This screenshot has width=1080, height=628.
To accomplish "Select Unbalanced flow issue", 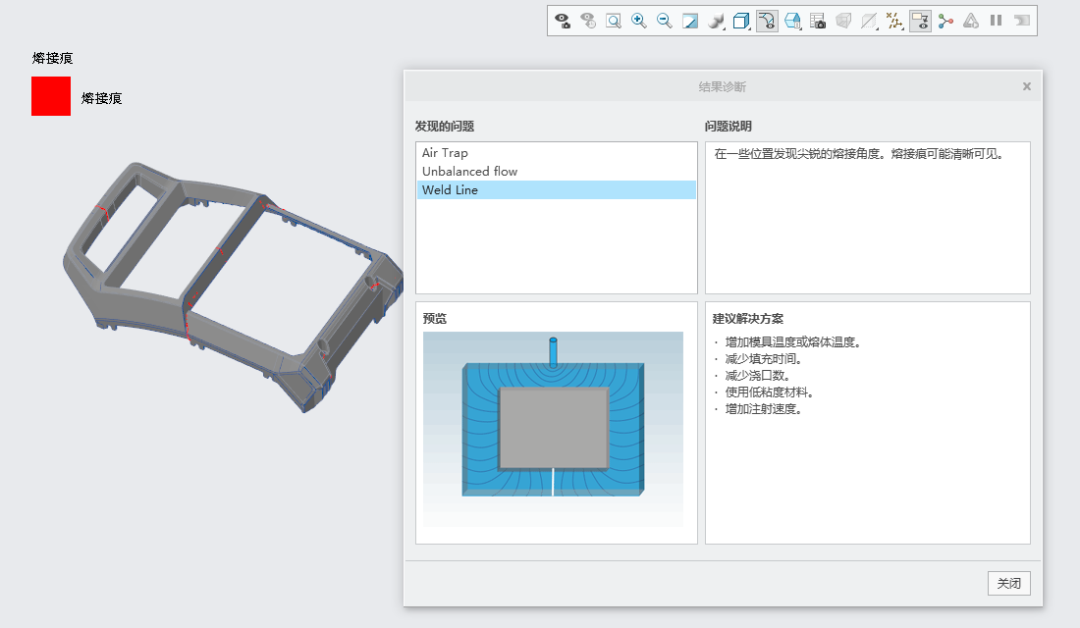I will click(x=556, y=171).
